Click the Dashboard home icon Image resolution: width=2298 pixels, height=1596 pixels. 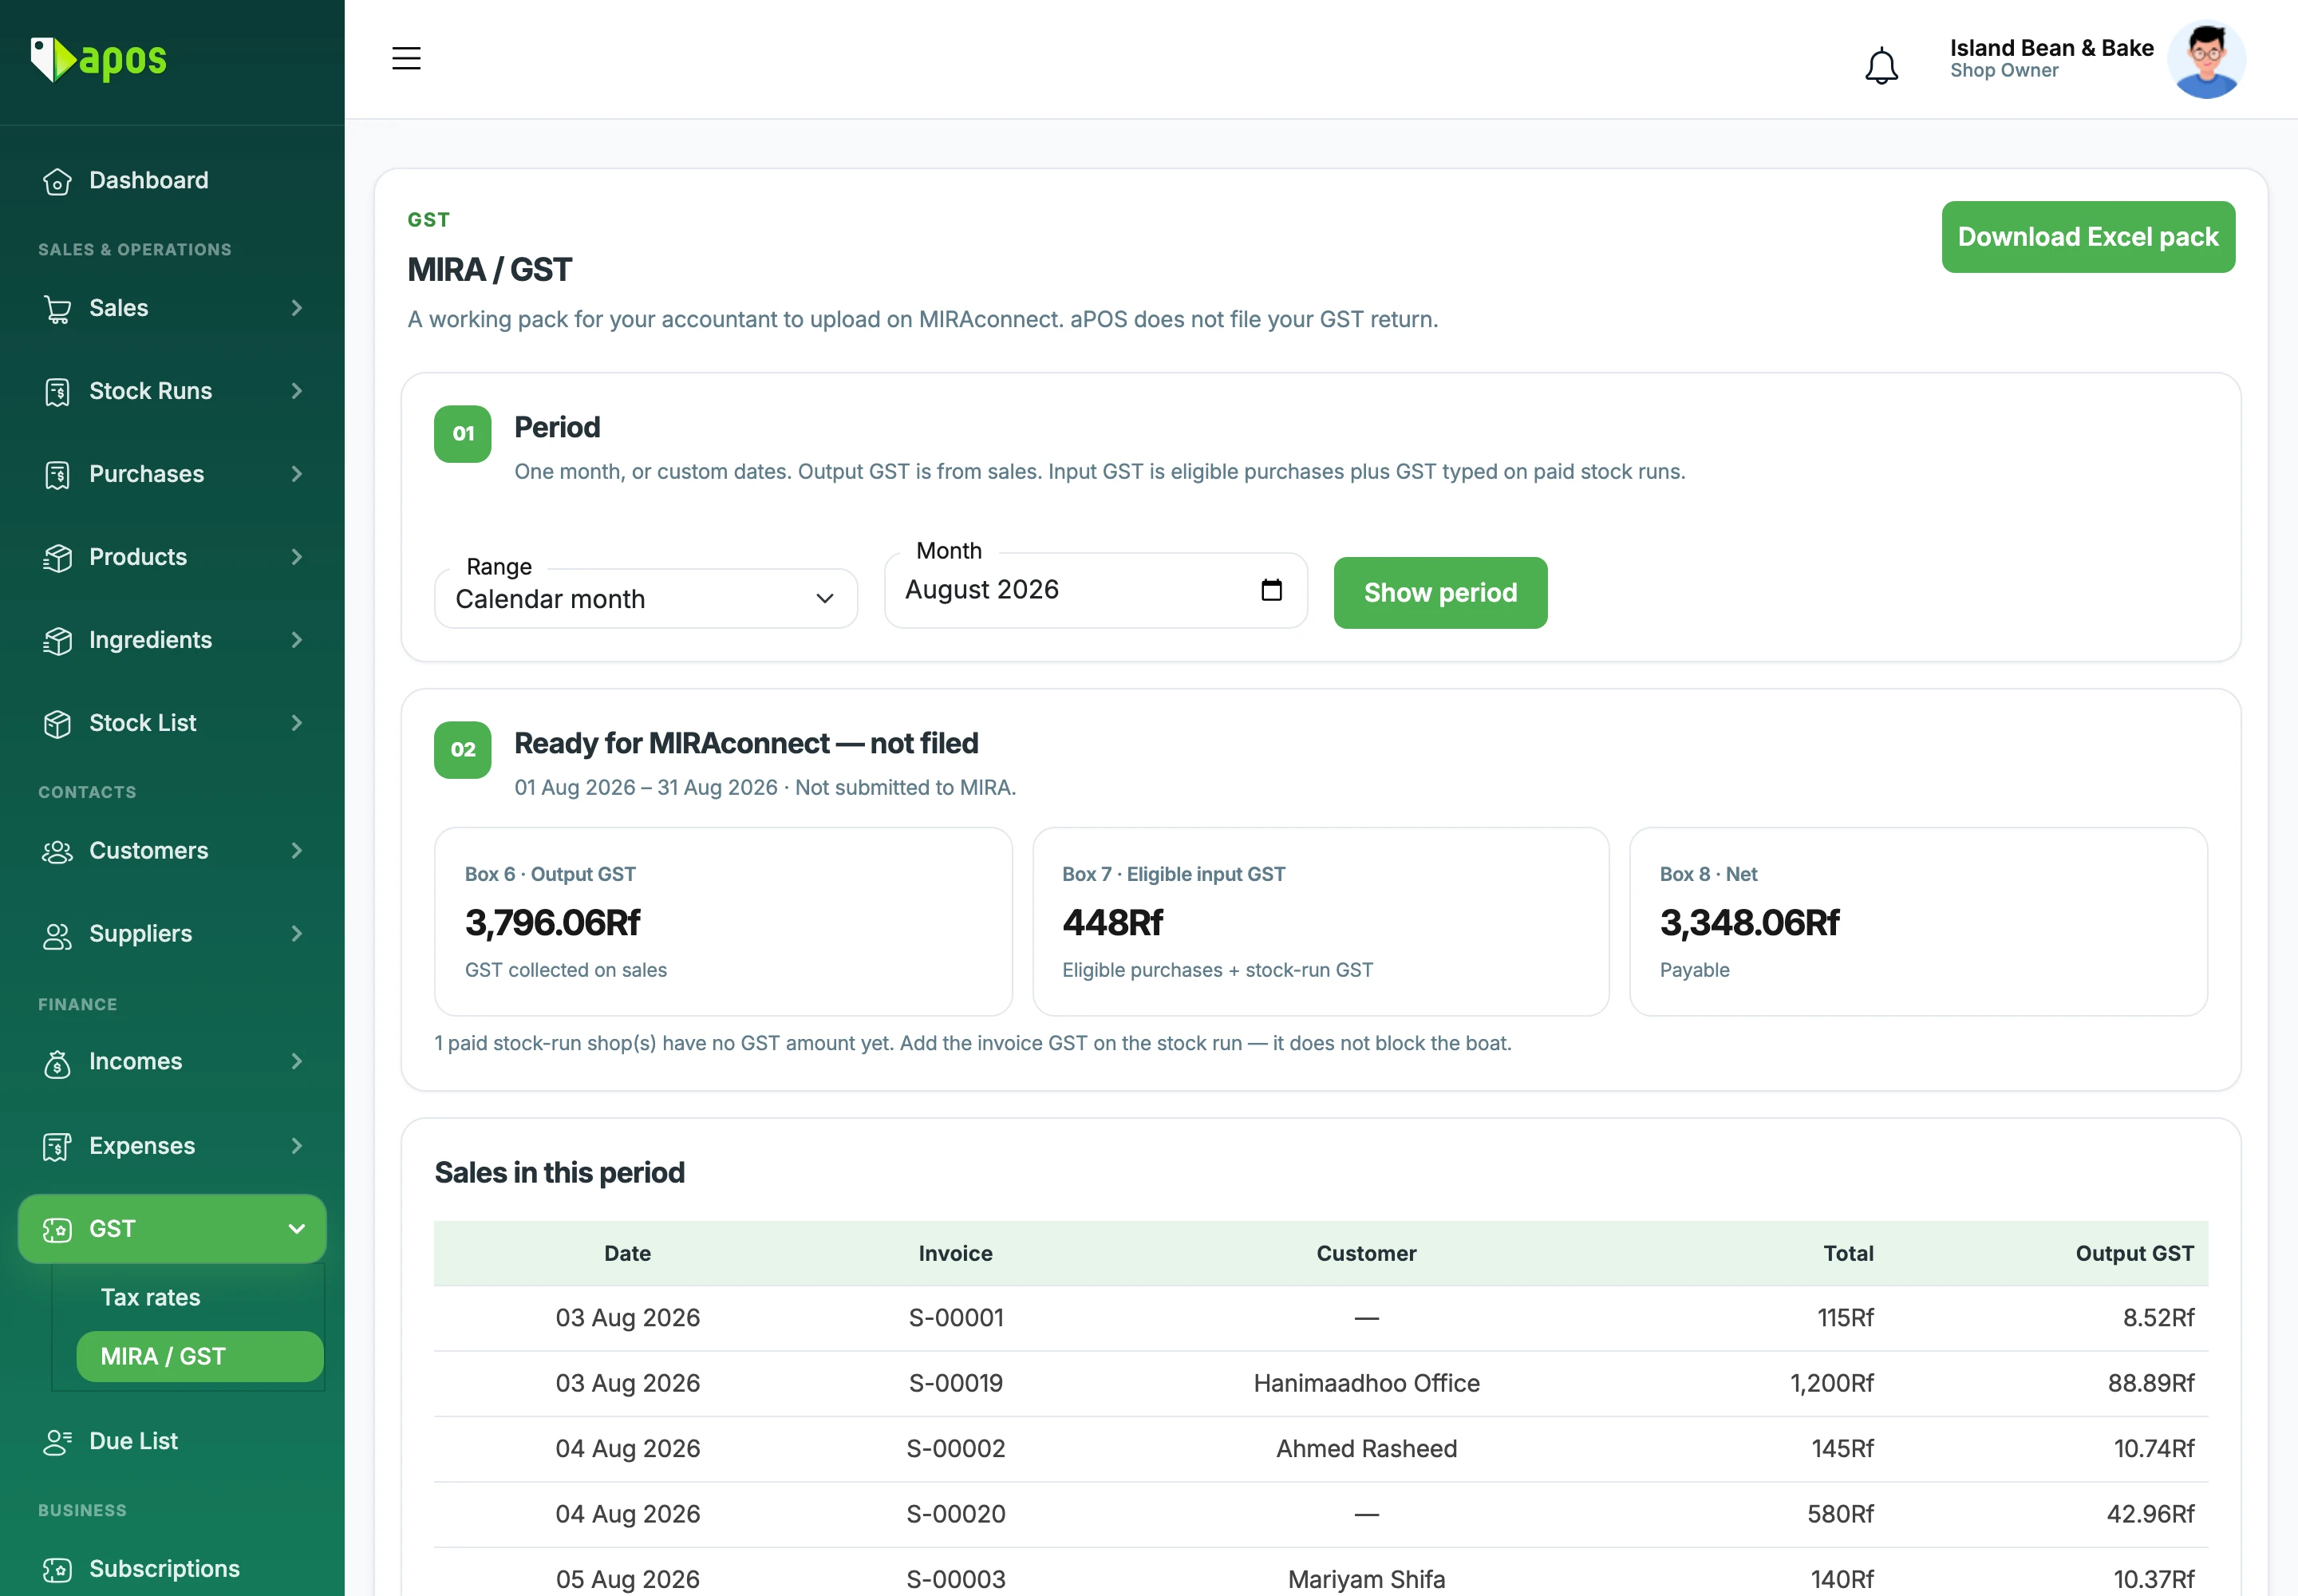click(58, 181)
